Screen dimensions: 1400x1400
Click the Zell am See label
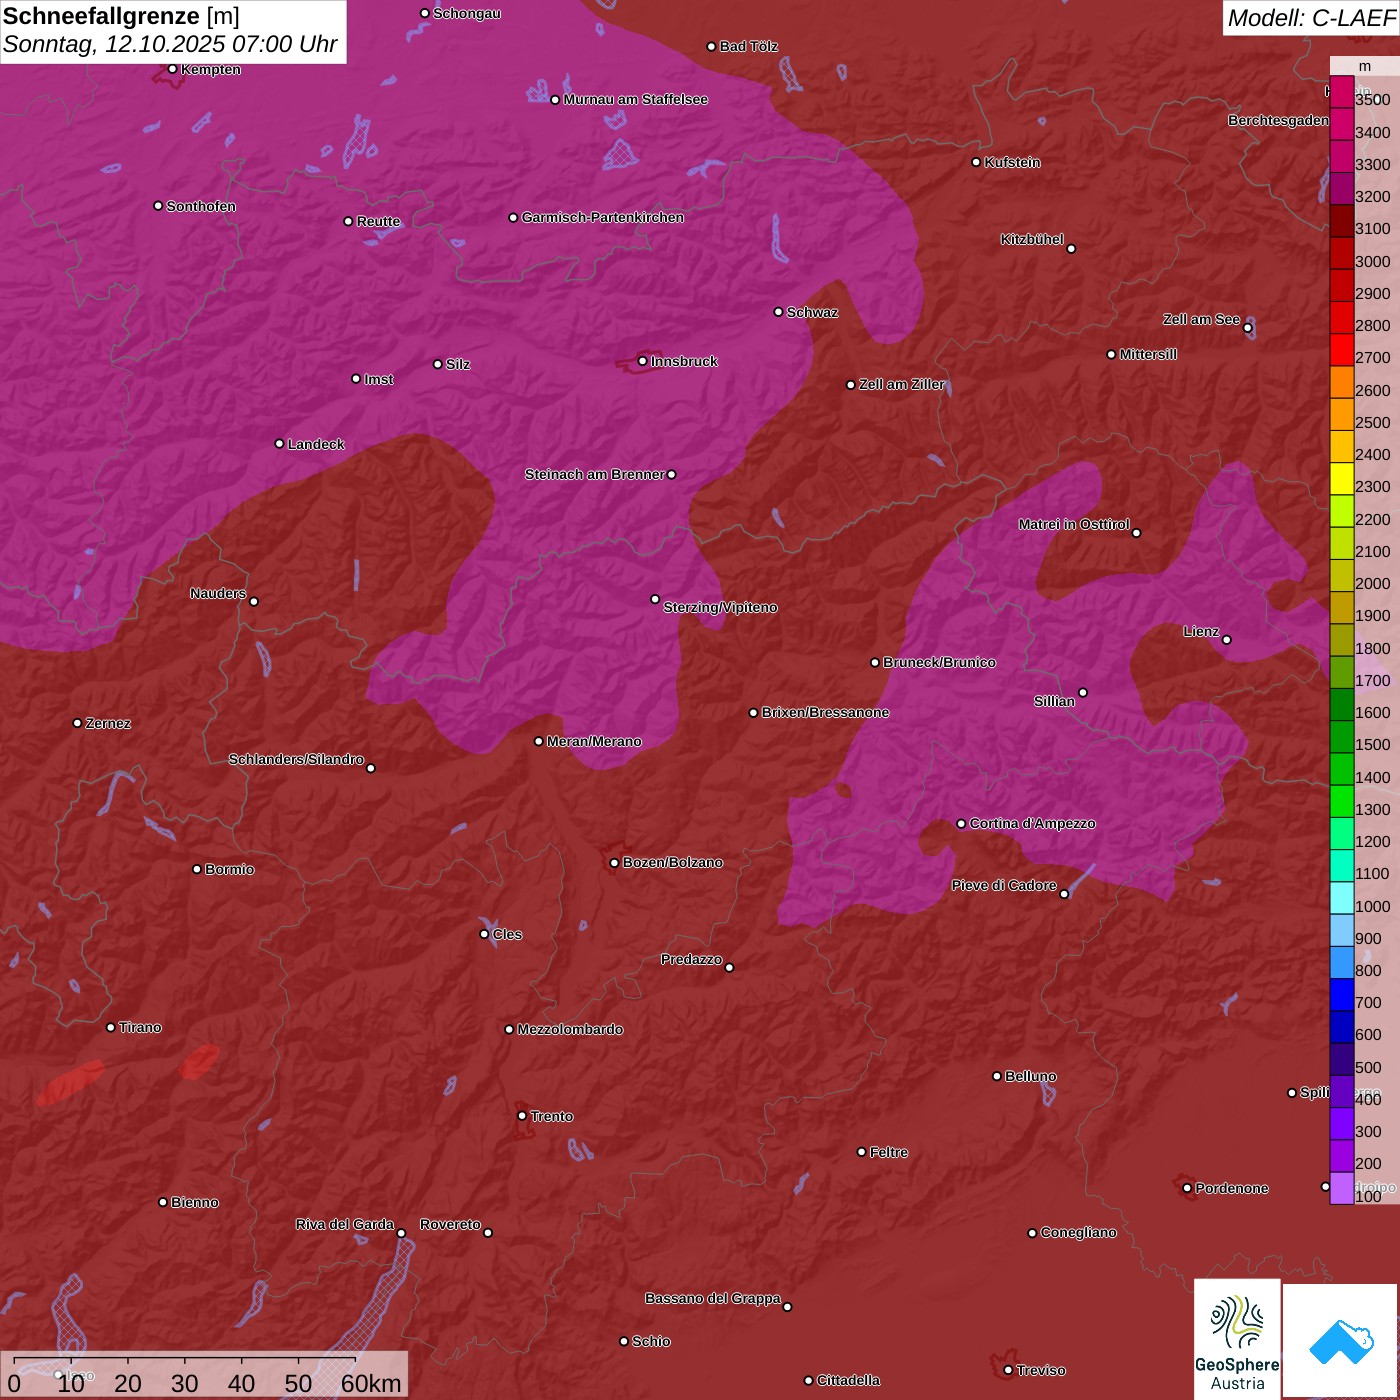click(x=1201, y=320)
